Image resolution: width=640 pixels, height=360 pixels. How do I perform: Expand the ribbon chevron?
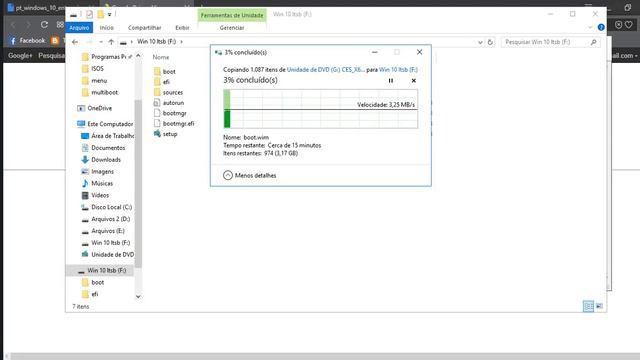[590, 27]
